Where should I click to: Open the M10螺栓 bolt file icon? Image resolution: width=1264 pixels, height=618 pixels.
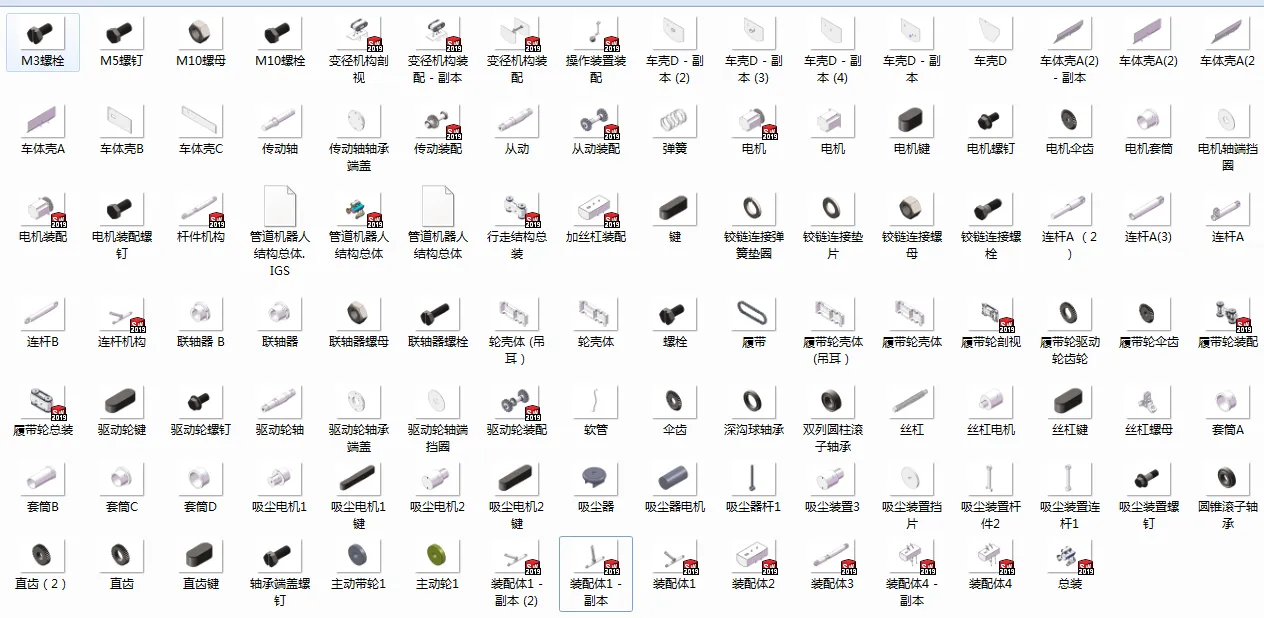click(x=280, y=34)
